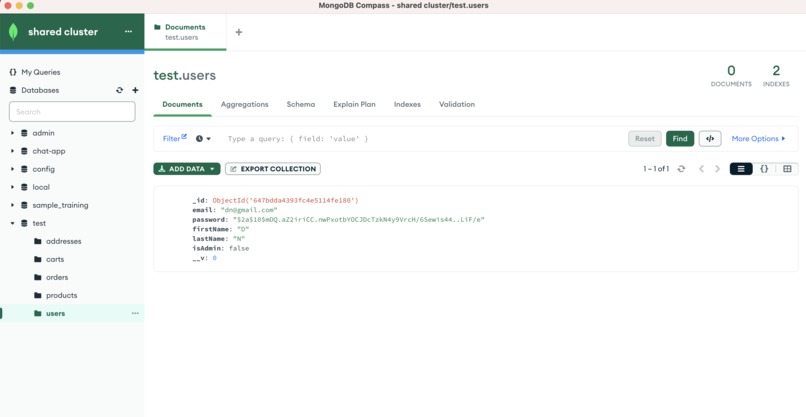This screenshot has width=806, height=417.
Task: Click the Databases heading
Action: 40,90
